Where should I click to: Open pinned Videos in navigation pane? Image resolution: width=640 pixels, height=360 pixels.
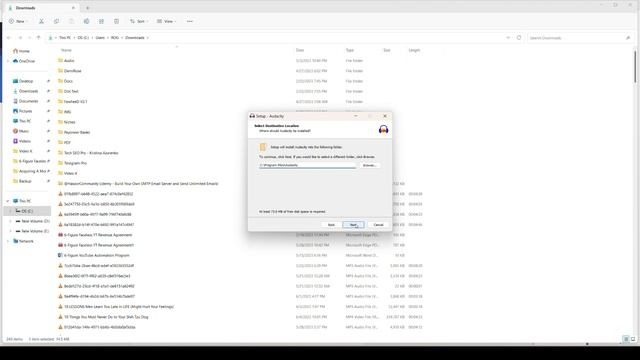click(x=24, y=141)
